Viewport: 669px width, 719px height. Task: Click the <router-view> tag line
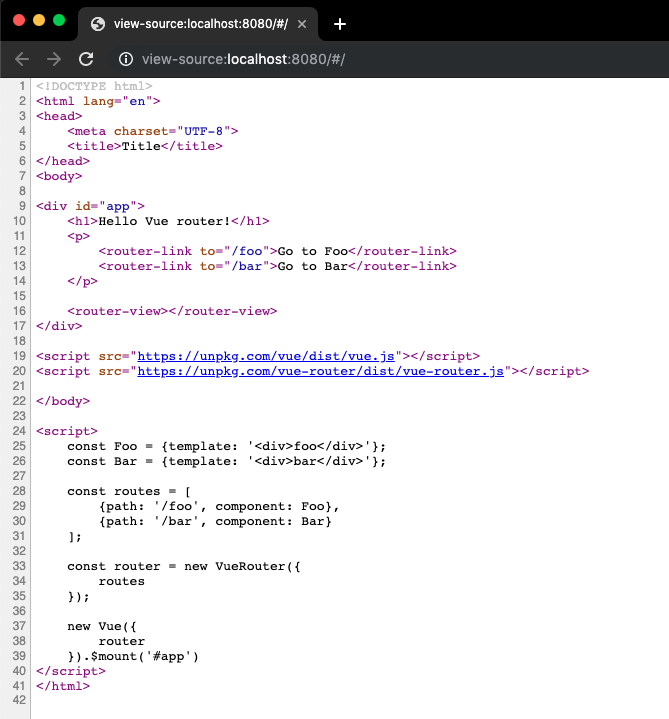point(172,311)
